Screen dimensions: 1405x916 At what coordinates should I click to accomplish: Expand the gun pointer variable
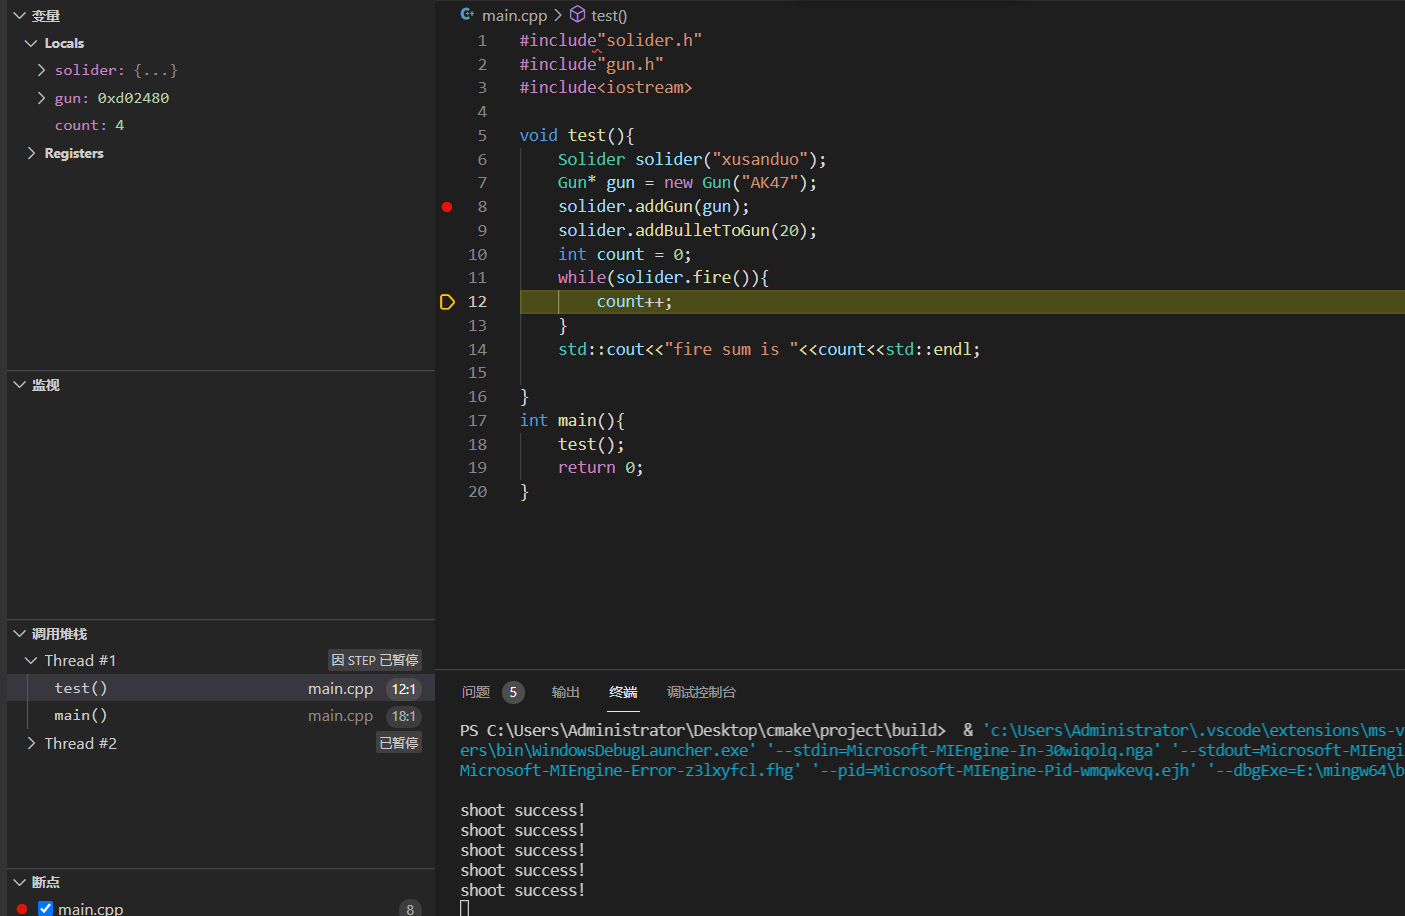(x=41, y=98)
